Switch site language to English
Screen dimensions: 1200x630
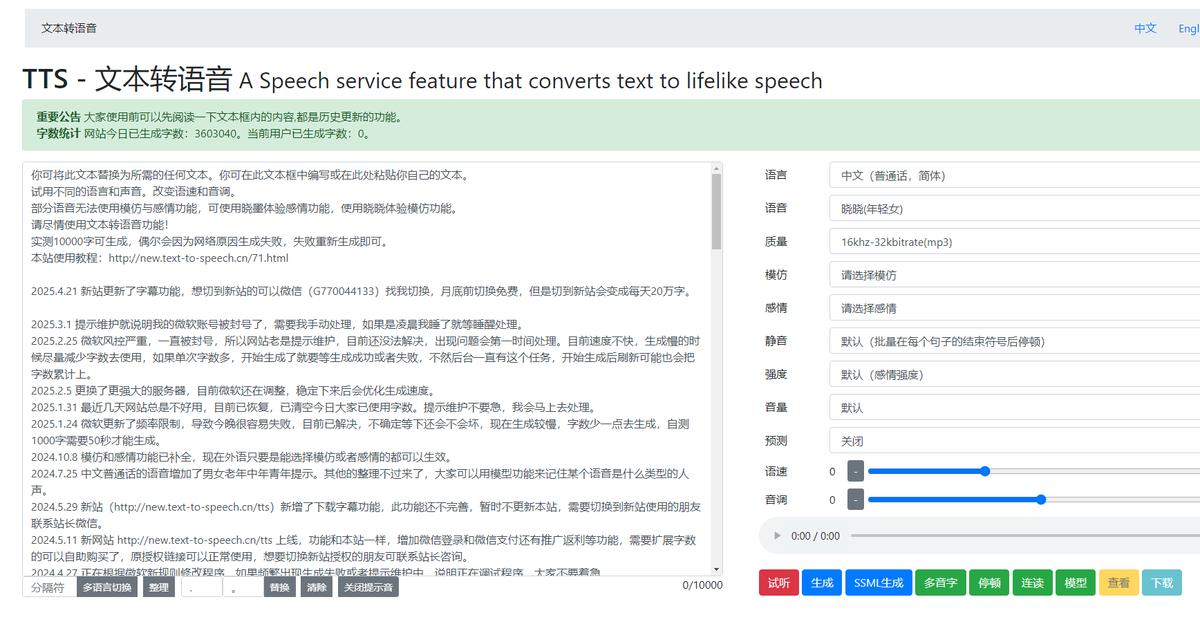tap(1191, 28)
